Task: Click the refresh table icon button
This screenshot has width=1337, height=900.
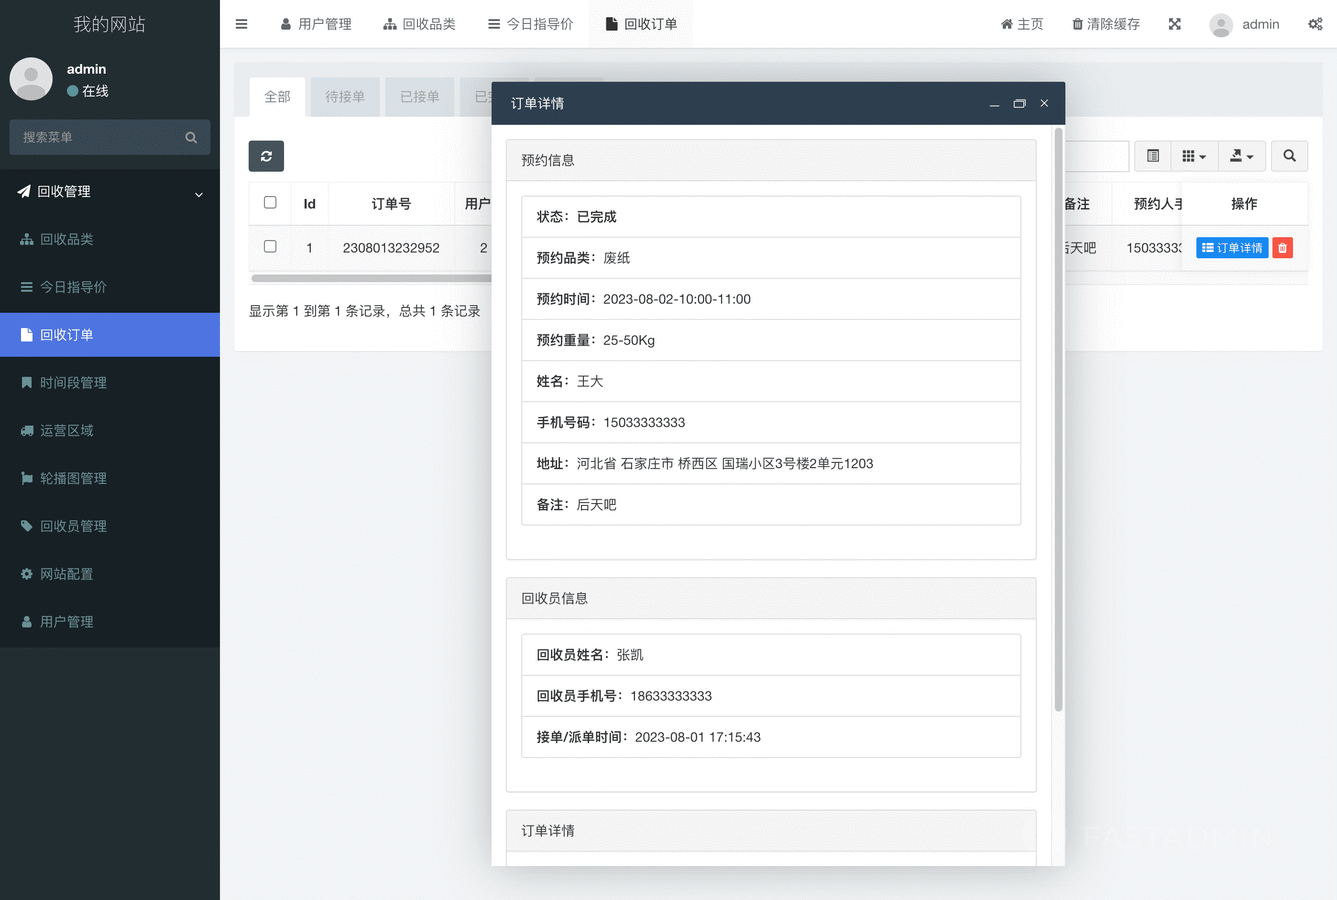Action: tap(266, 156)
